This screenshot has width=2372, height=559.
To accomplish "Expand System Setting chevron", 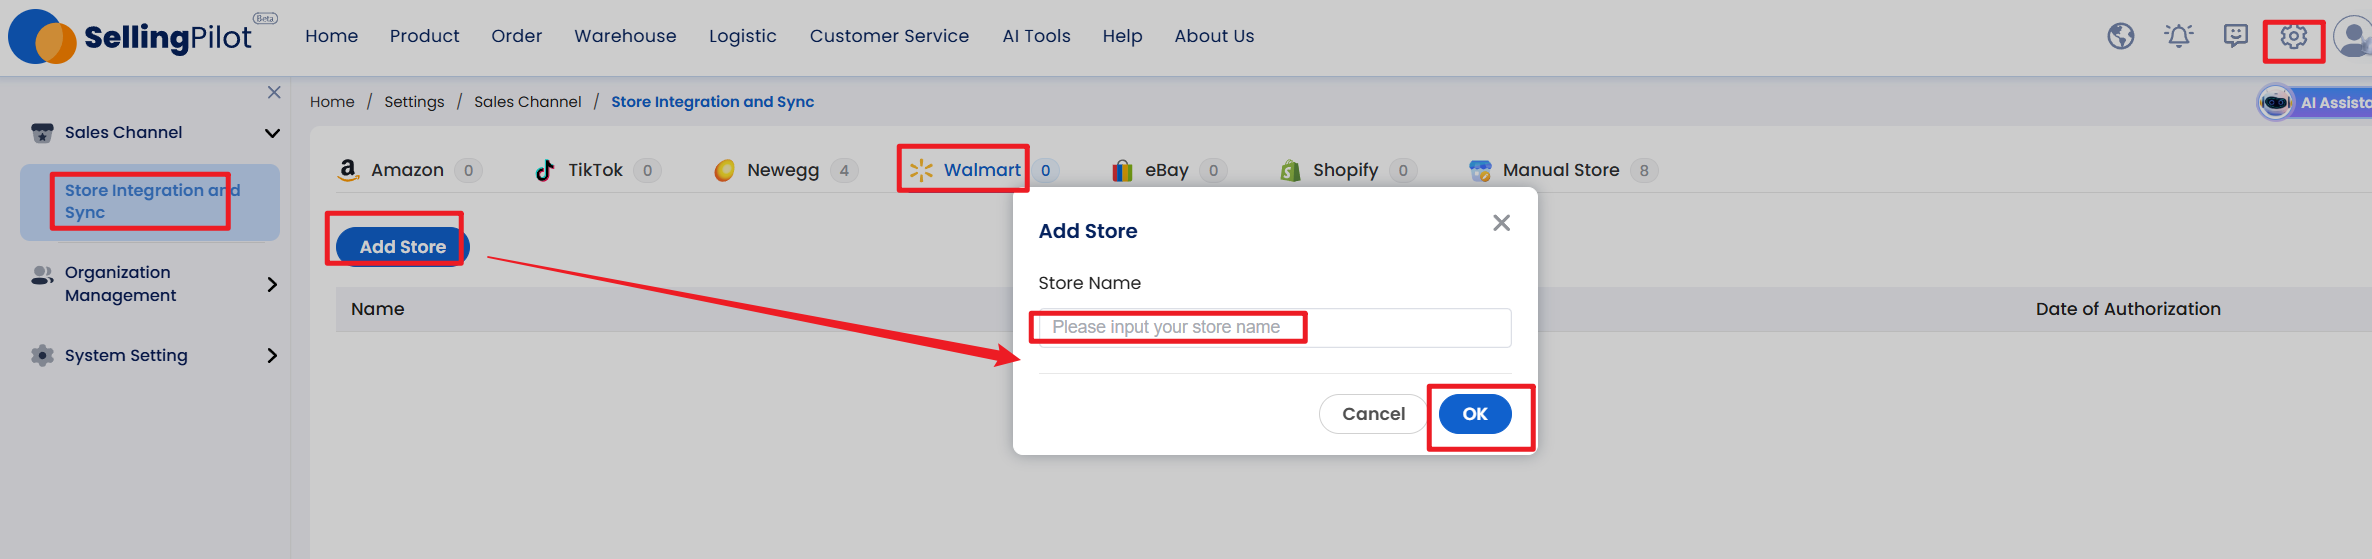I will point(272,355).
